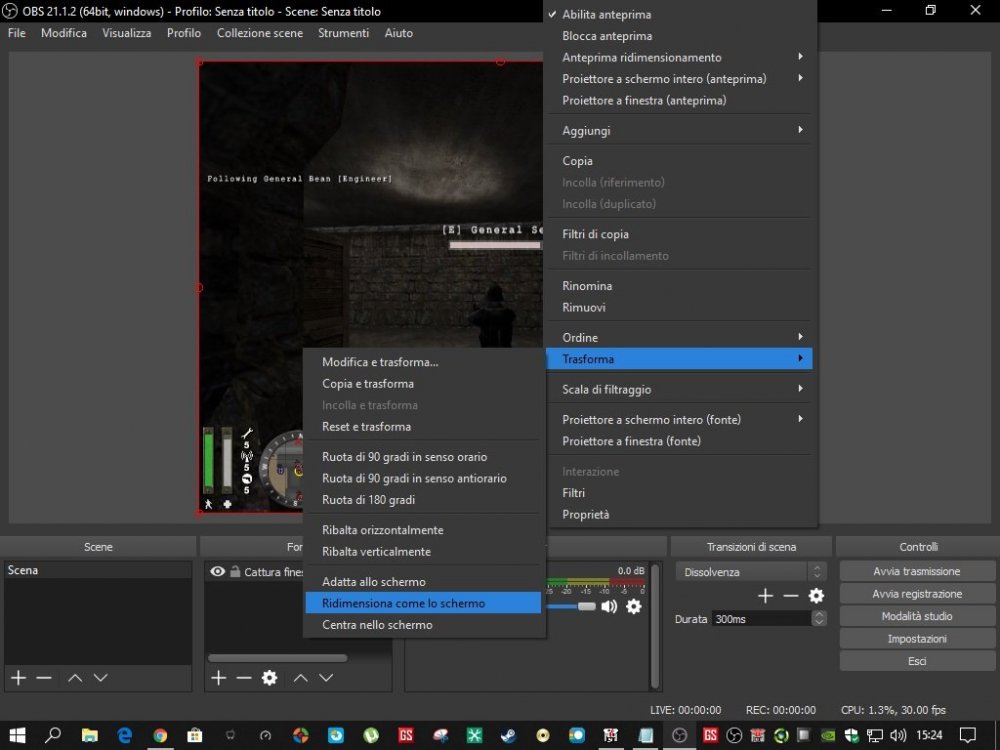Image resolution: width=1000 pixels, height=750 pixels.
Task: Add a scene transition with the plus icon
Action: tap(765, 596)
